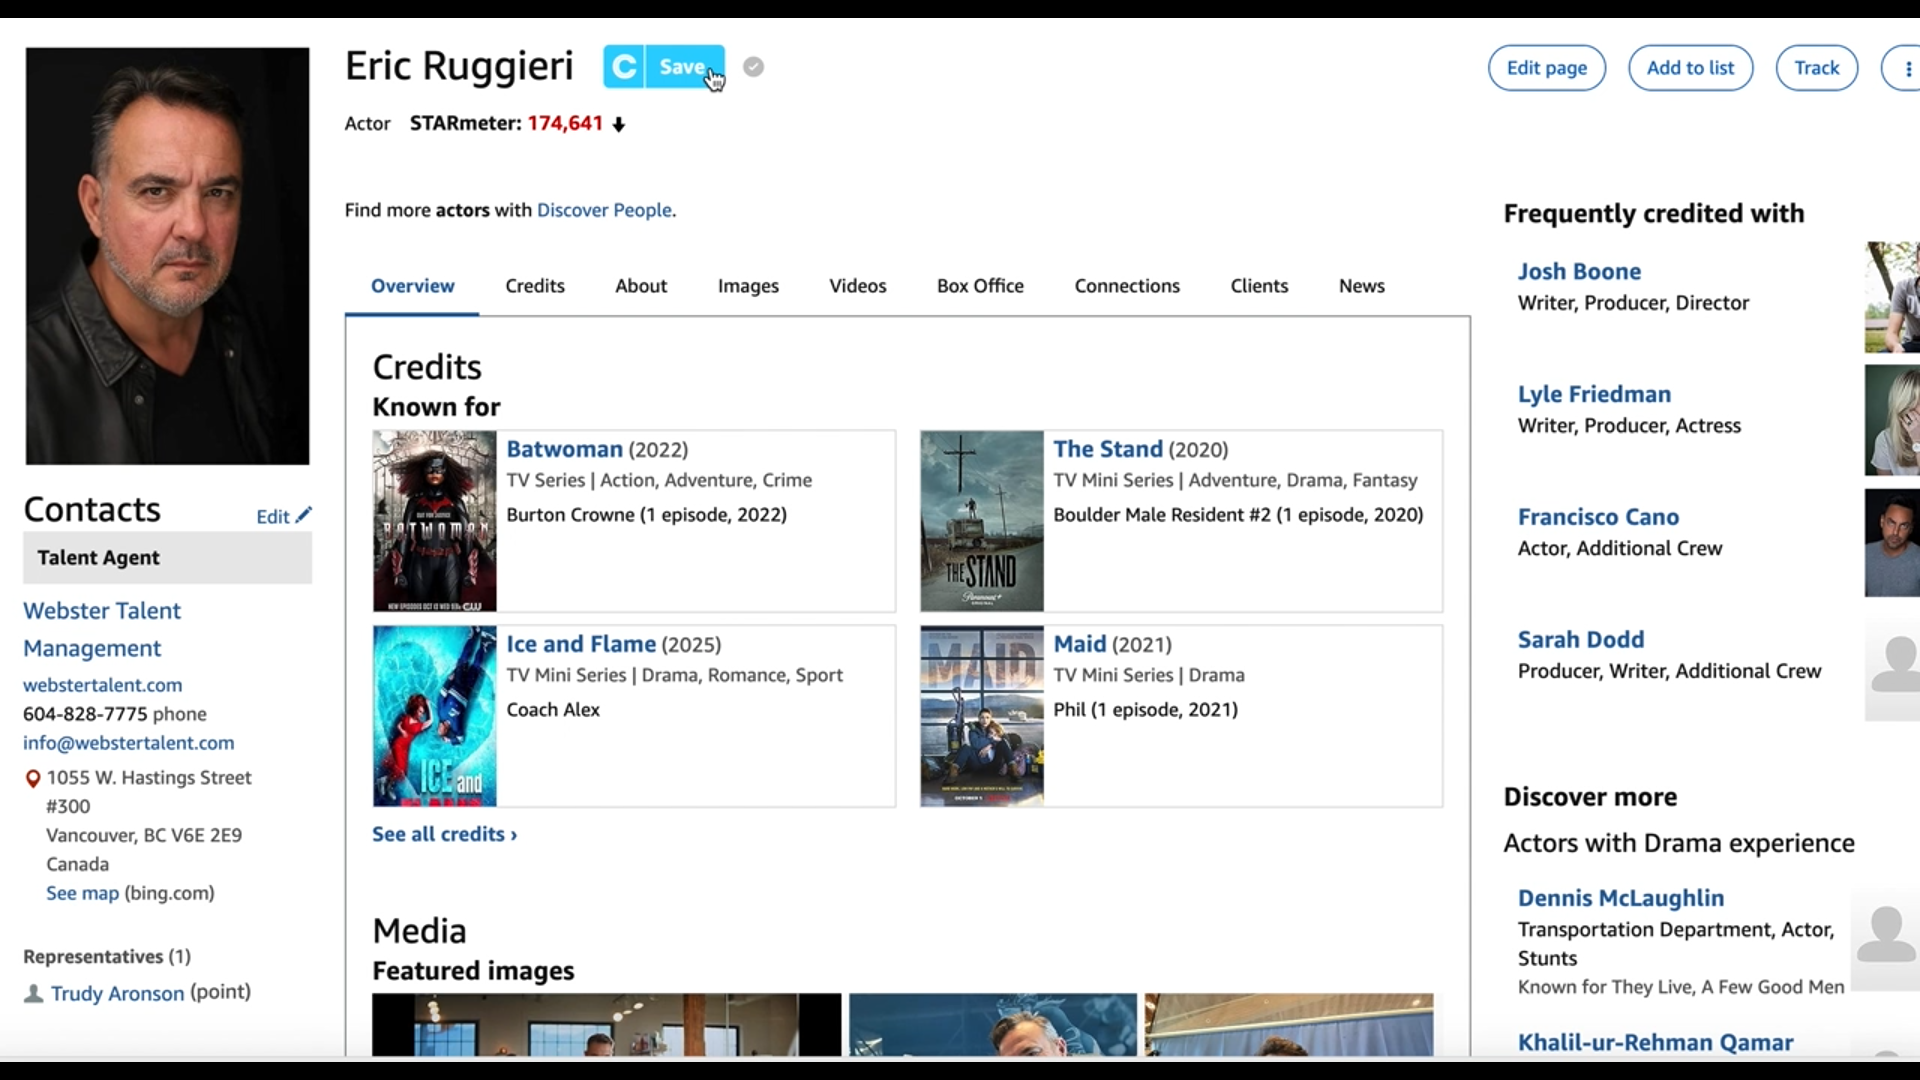The height and width of the screenshot is (1080, 1920).
Task: Expand See all credits link
Action: (444, 834)
